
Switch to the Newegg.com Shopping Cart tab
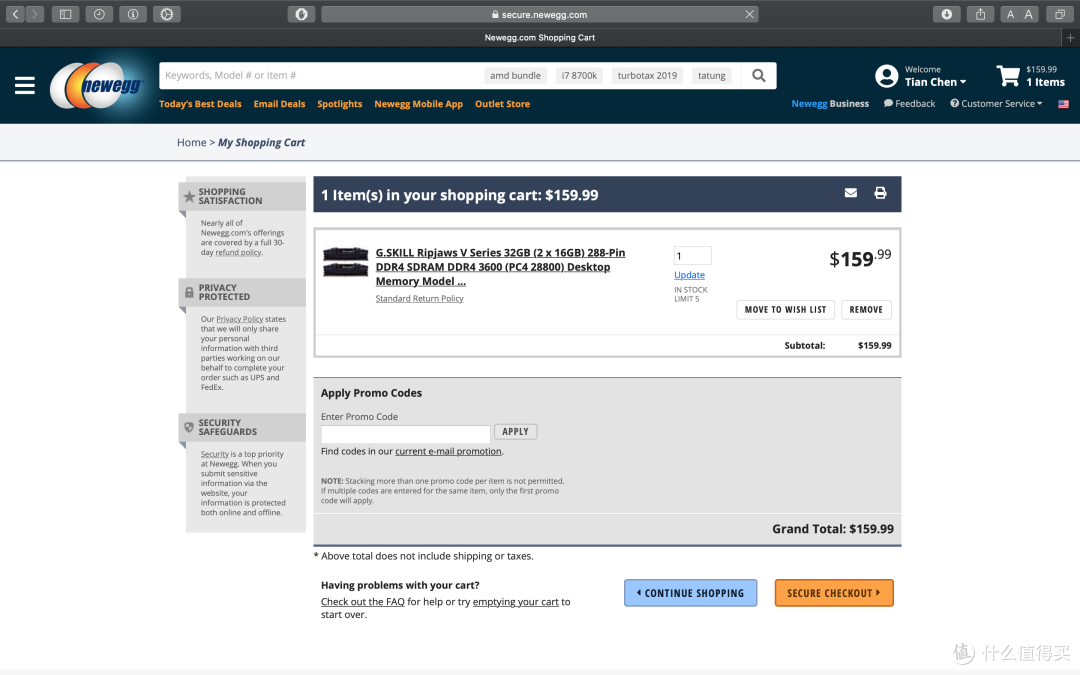pos(539,38)
